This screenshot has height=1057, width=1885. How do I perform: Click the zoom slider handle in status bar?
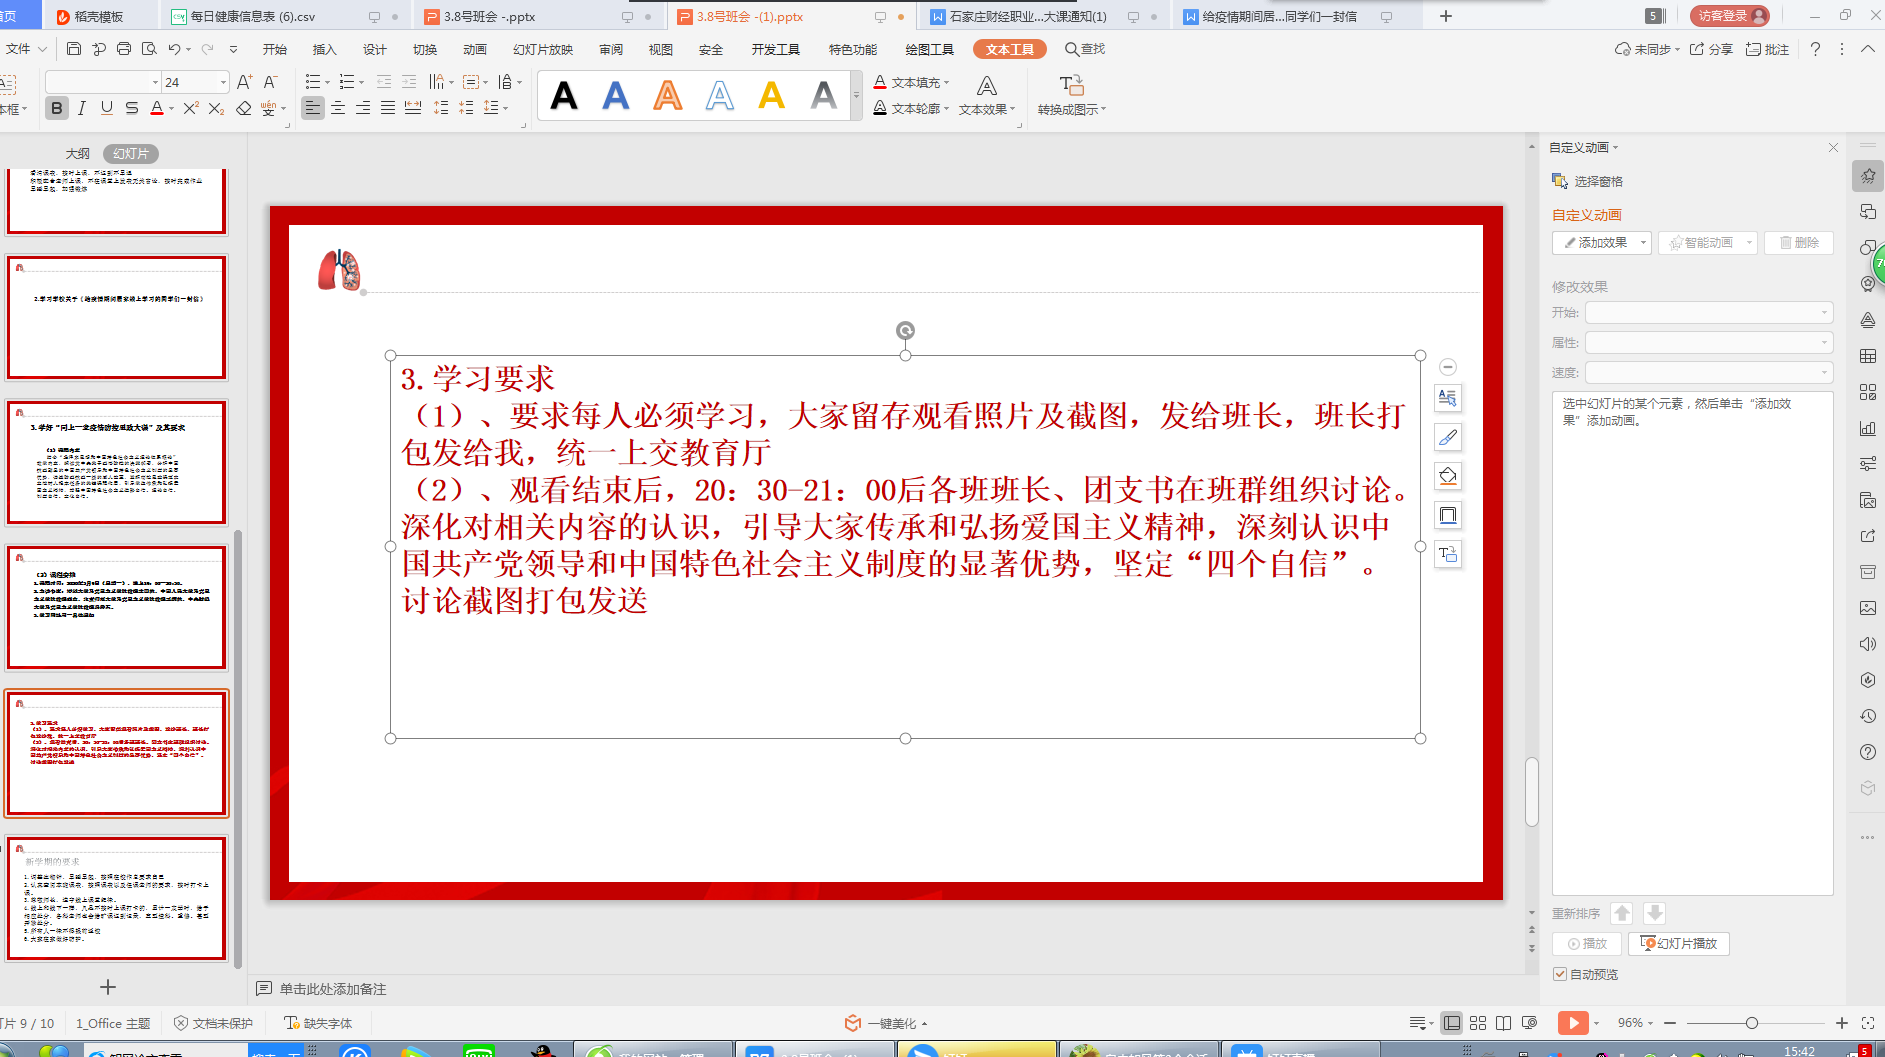click(x=1752, y=1023)
